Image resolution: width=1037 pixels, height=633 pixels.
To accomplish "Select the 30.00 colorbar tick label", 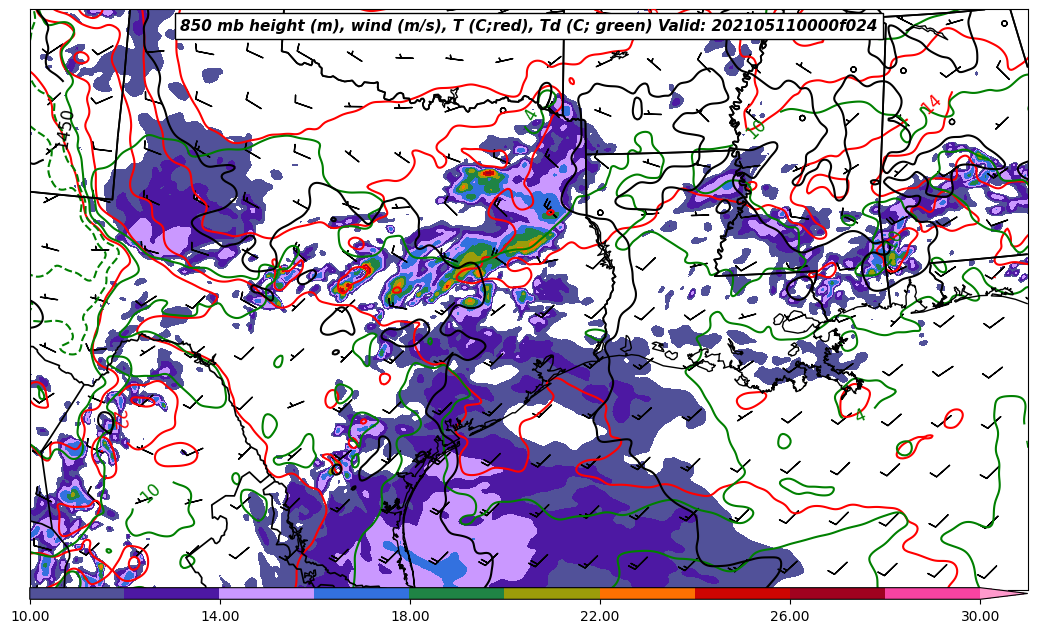I will tap(980, 616).
